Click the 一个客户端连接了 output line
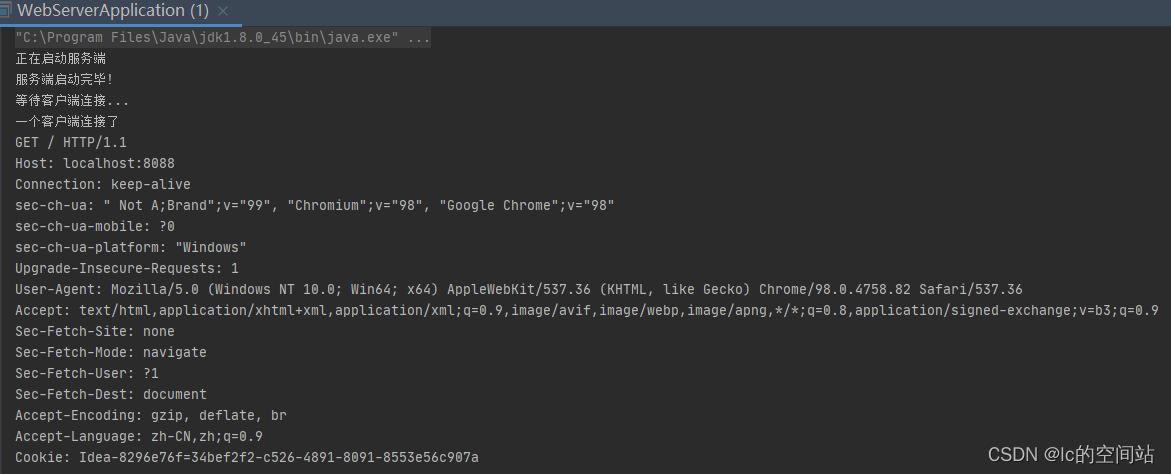1171x474 pixels. tap(68, 122)
